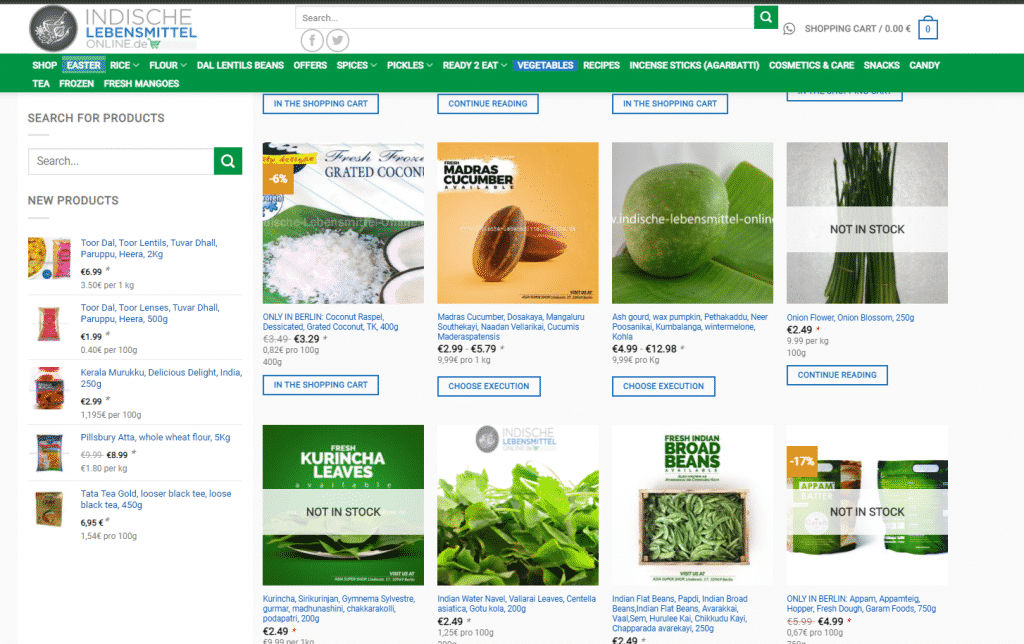
Task: Open Tata Tea Gold product link
Action: [155, 499]
